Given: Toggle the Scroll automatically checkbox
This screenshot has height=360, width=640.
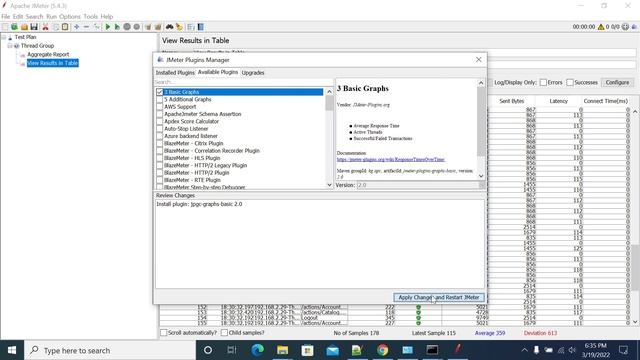Looking at the screenshot, I should tap(164, 333).
